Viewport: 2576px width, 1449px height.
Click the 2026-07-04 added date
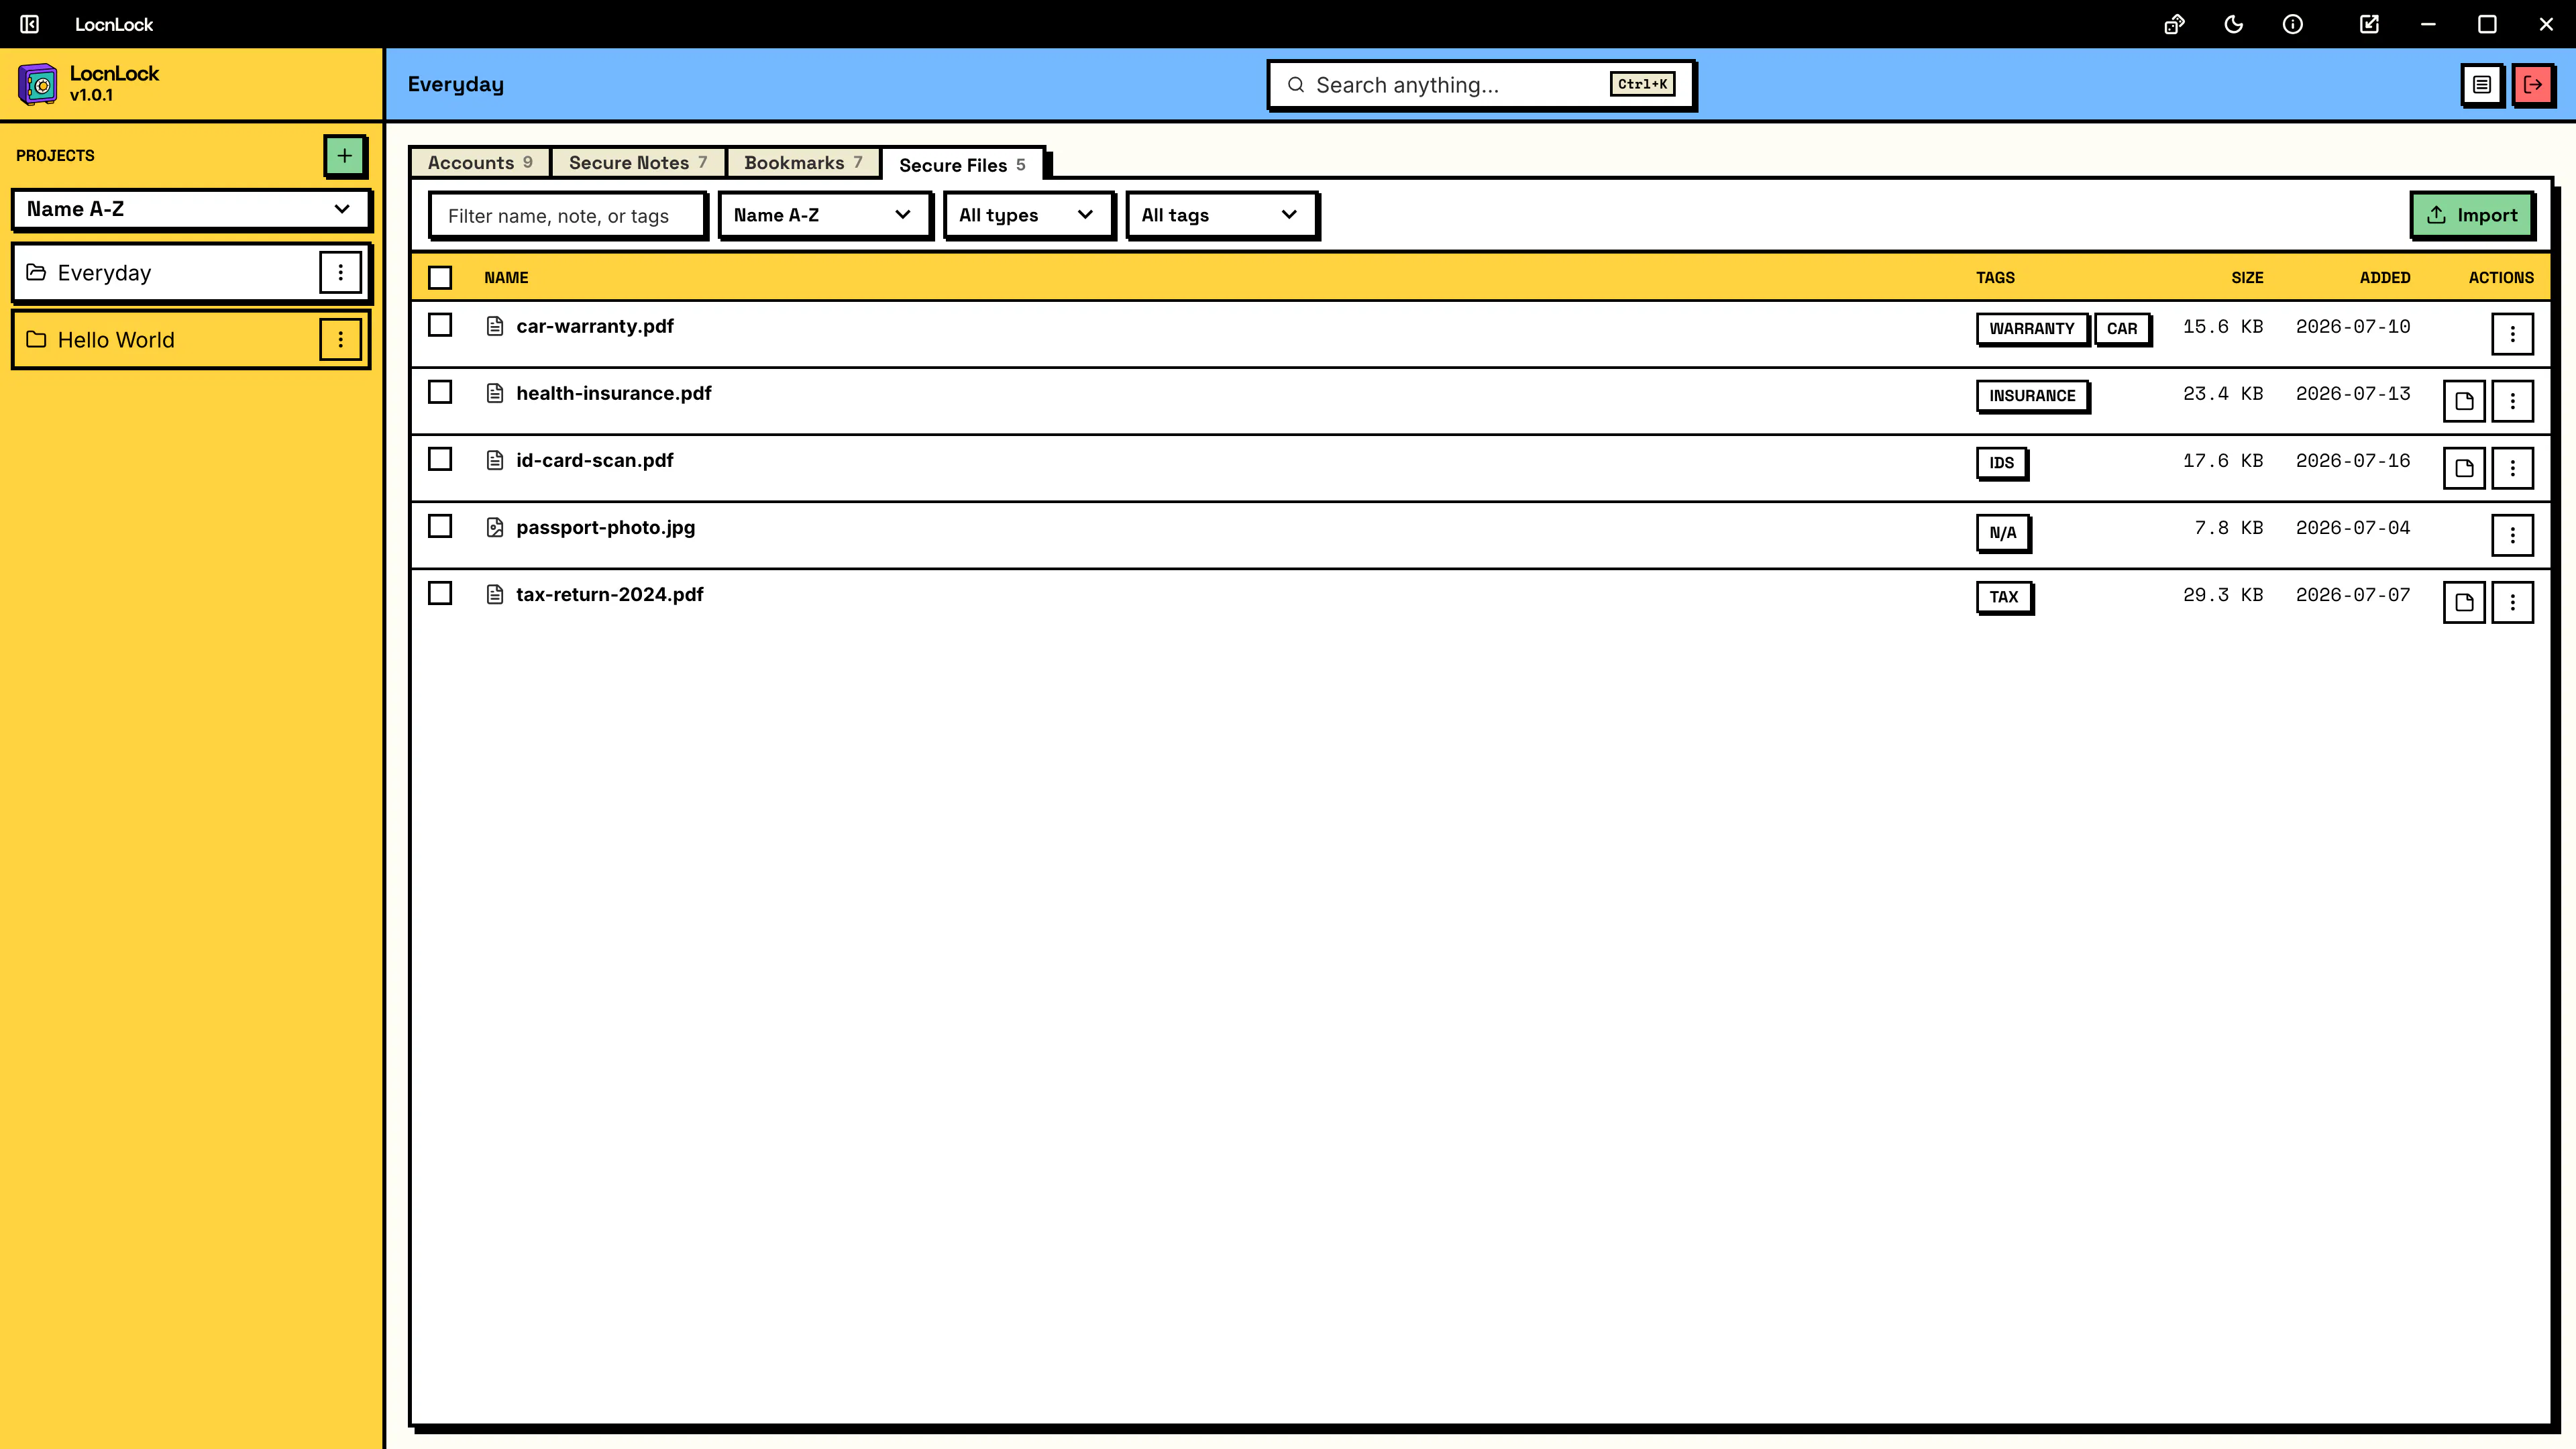(2352, 527)
